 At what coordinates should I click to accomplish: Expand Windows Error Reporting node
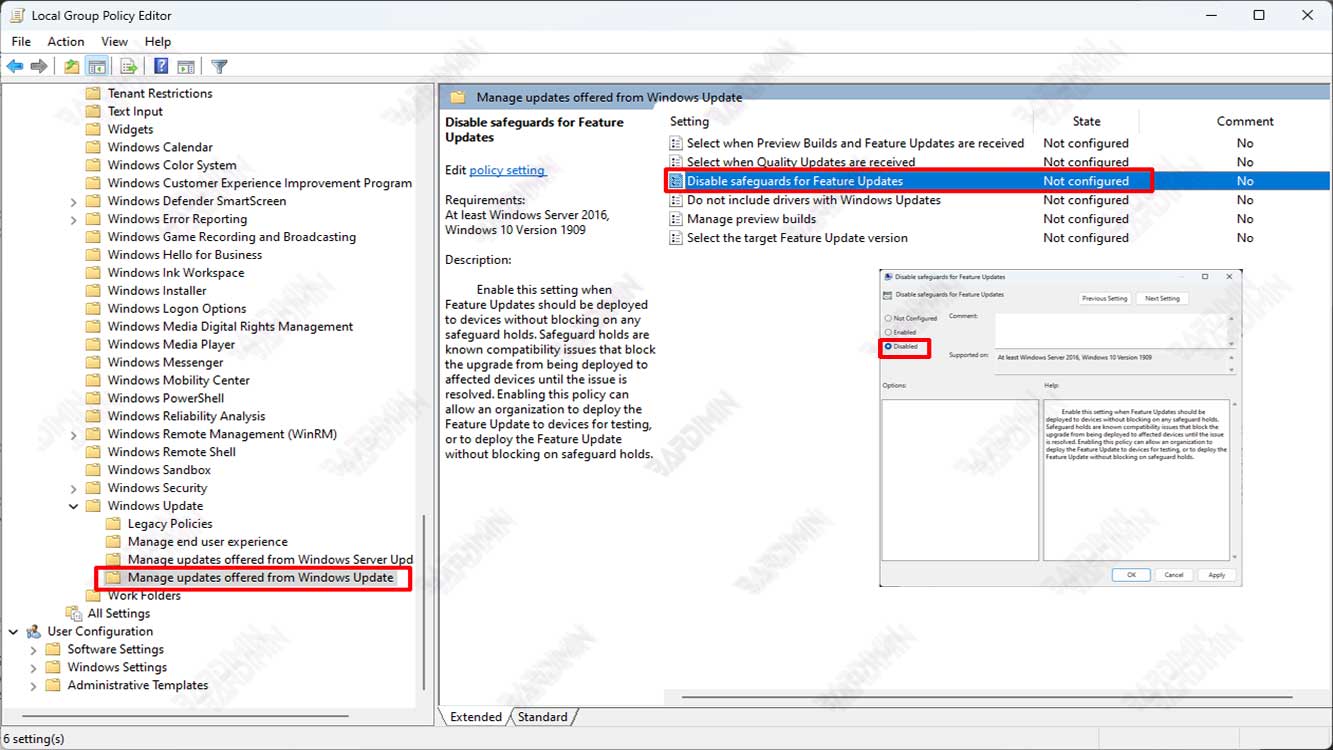point(74,219)
